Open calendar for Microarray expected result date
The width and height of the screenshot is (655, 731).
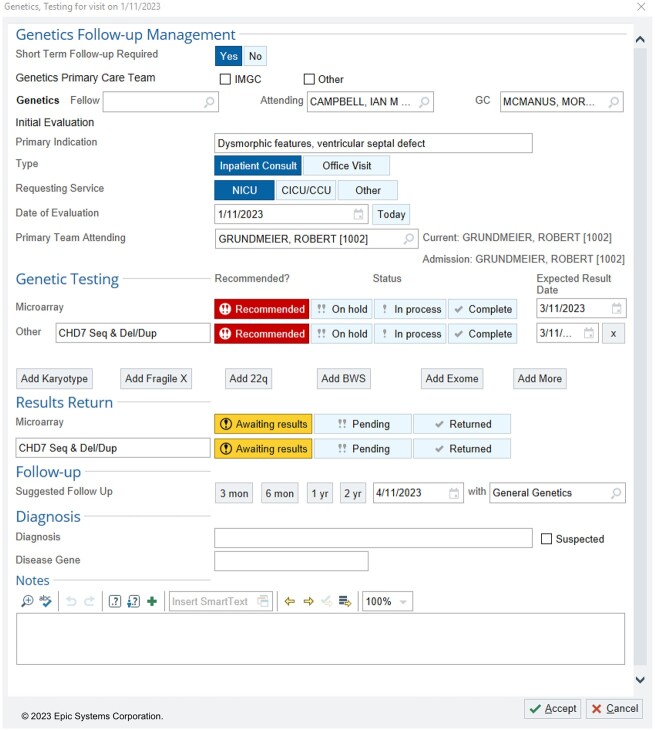pyautogui.click(x=617, y=309)
